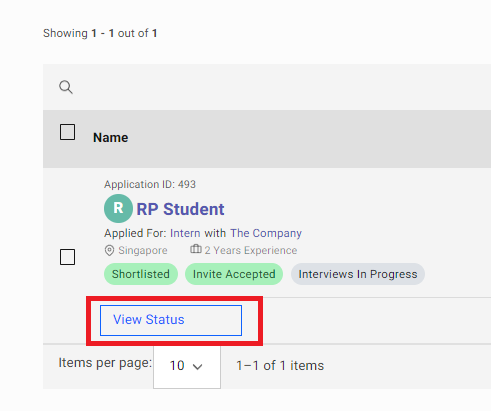Click the Application ID: 493 text
This screenshot has width=491, height=411.
[x=150, y=184]
